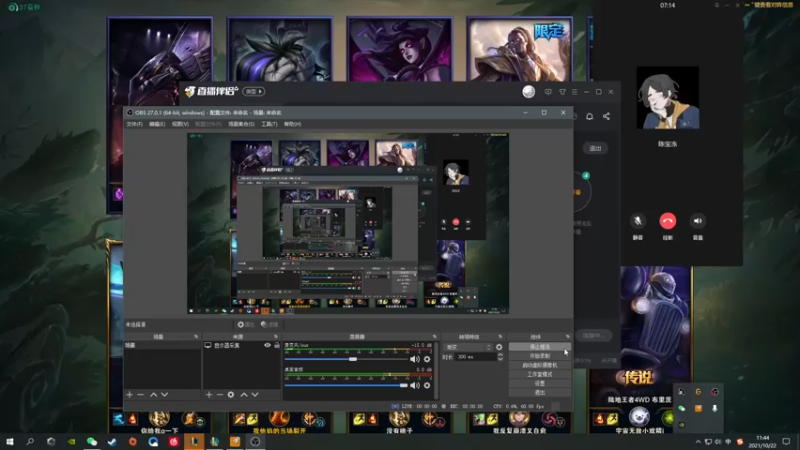Open the OBS icon on the taskbar
This screenshot has height=450, width=800.
tap(256, 442)
